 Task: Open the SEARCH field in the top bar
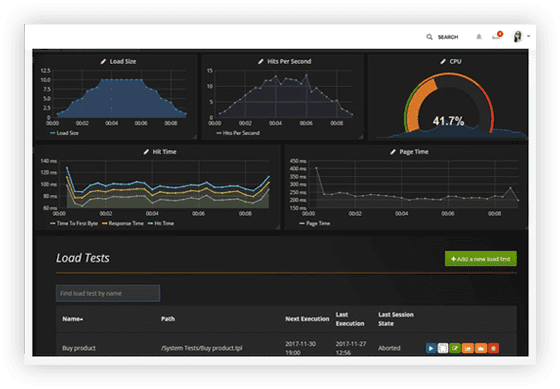coord(448,37)
